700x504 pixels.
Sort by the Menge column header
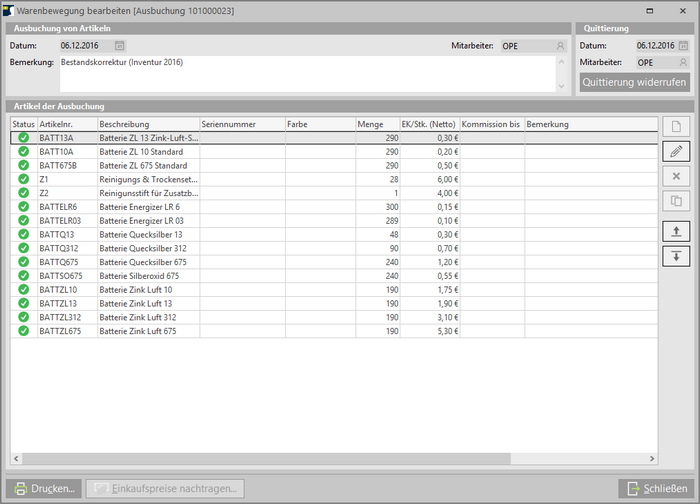377,124
